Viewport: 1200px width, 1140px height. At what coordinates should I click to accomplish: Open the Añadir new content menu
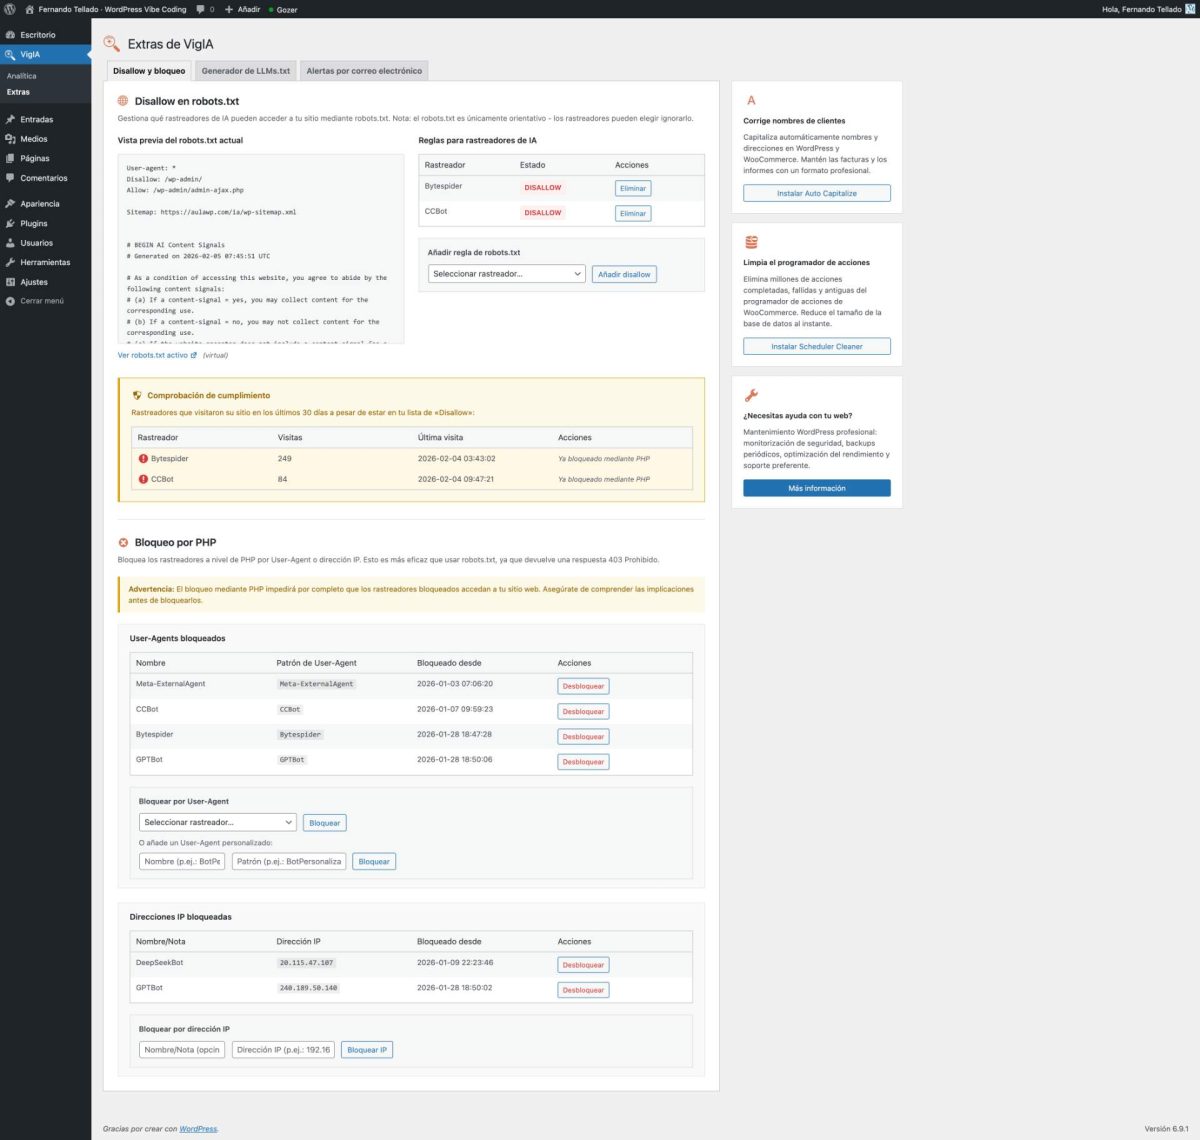tap(243, 9)
